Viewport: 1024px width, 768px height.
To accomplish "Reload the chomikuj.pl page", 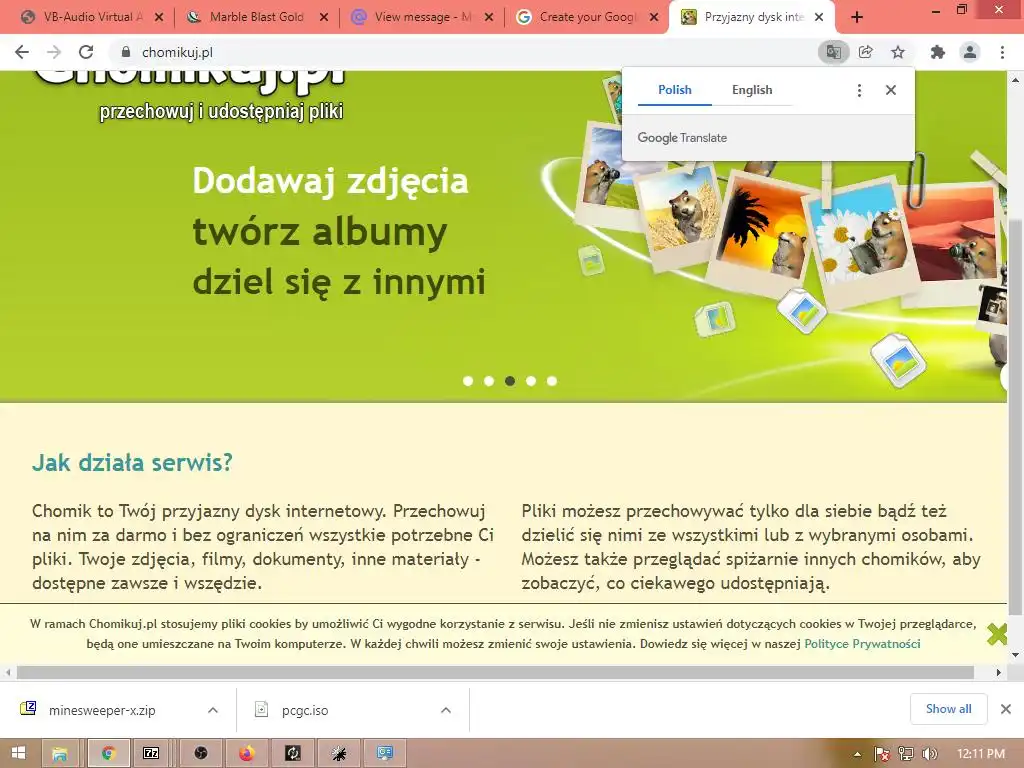I will point(86,52).
